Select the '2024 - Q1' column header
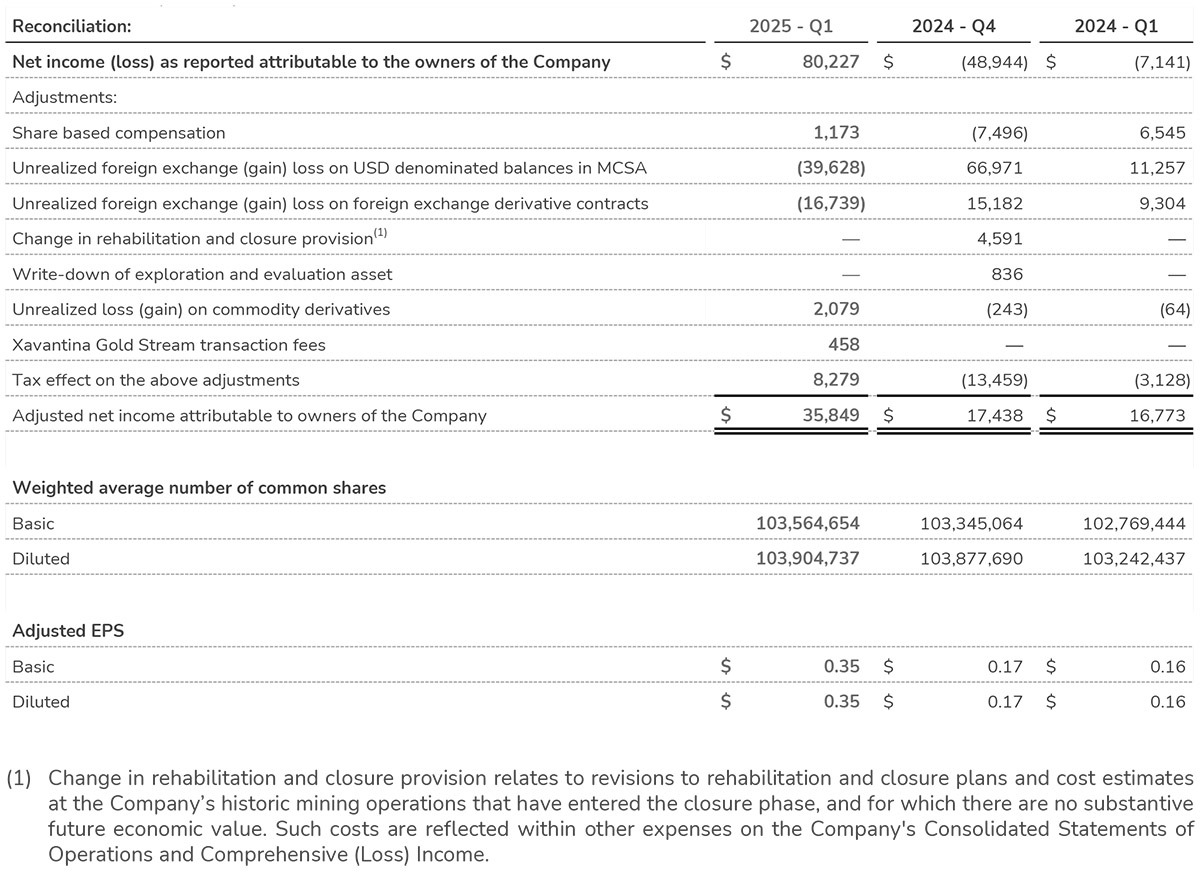 1116,26
